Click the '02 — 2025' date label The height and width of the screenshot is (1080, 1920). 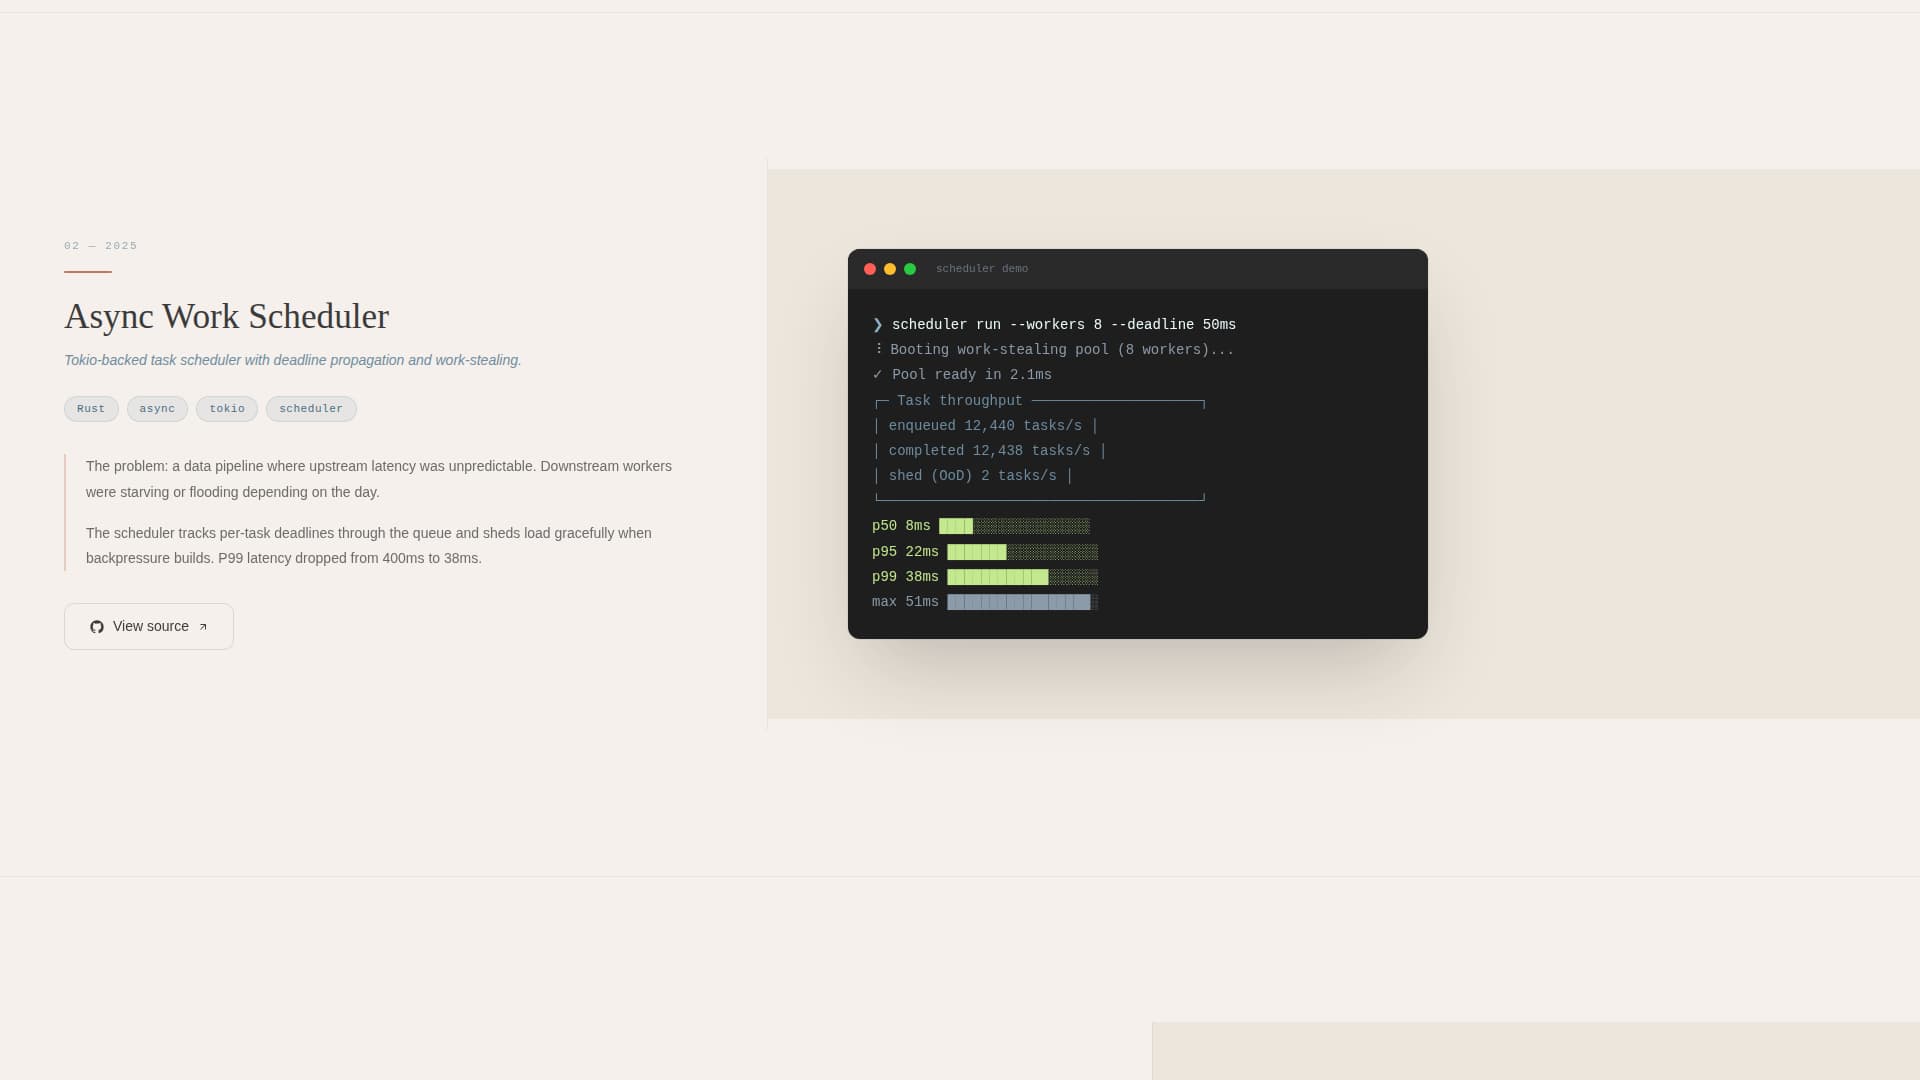coord(100,245)
